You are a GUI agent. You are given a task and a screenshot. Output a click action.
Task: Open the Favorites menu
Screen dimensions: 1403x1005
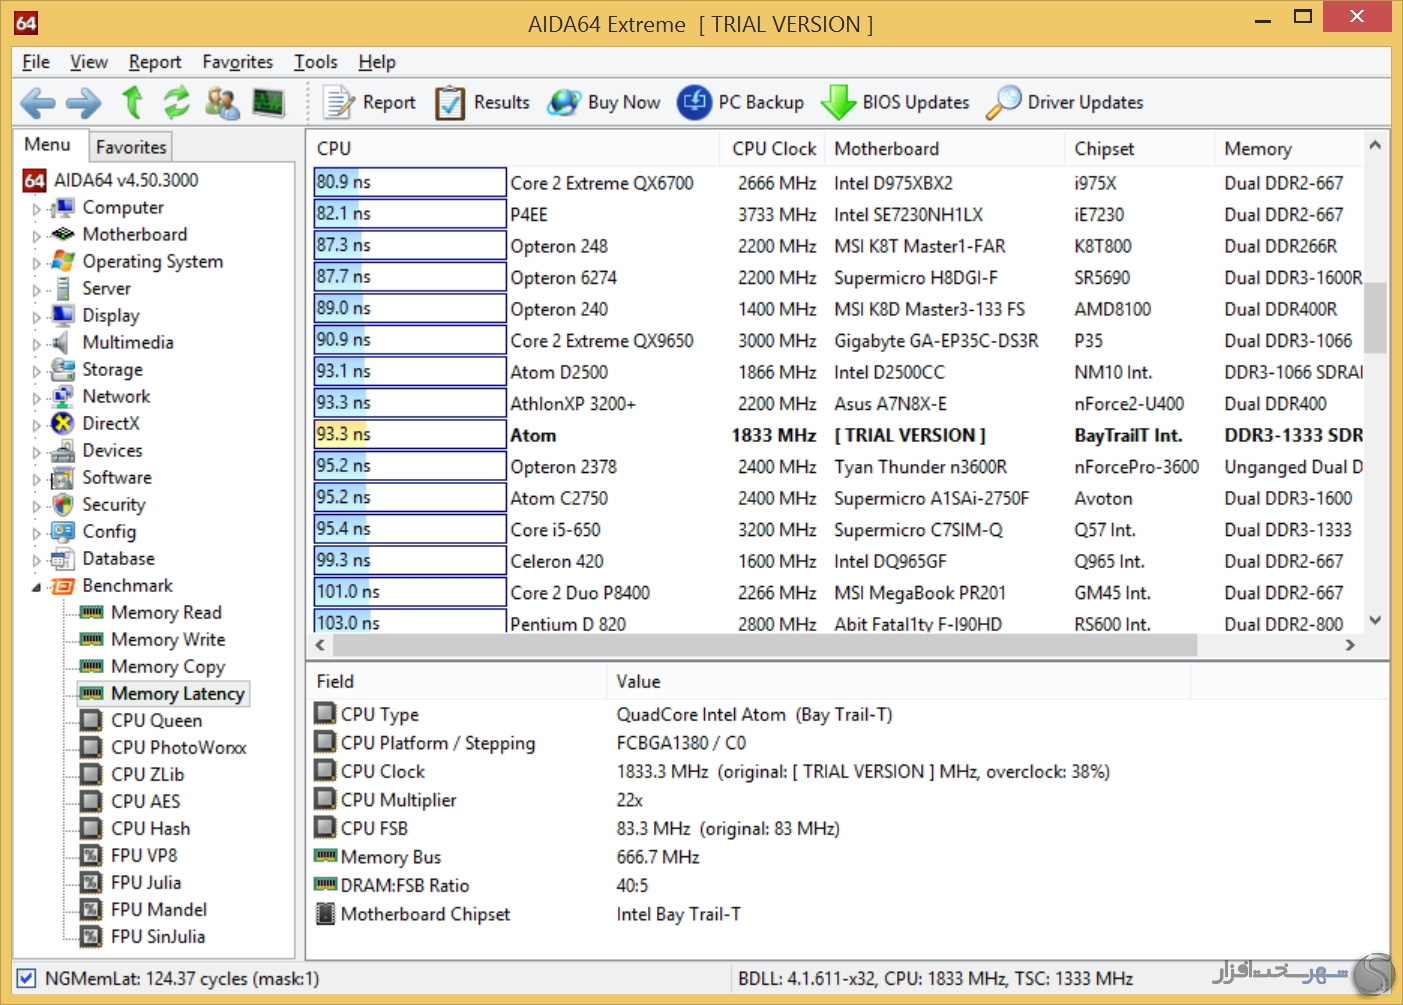coord(238,62)
